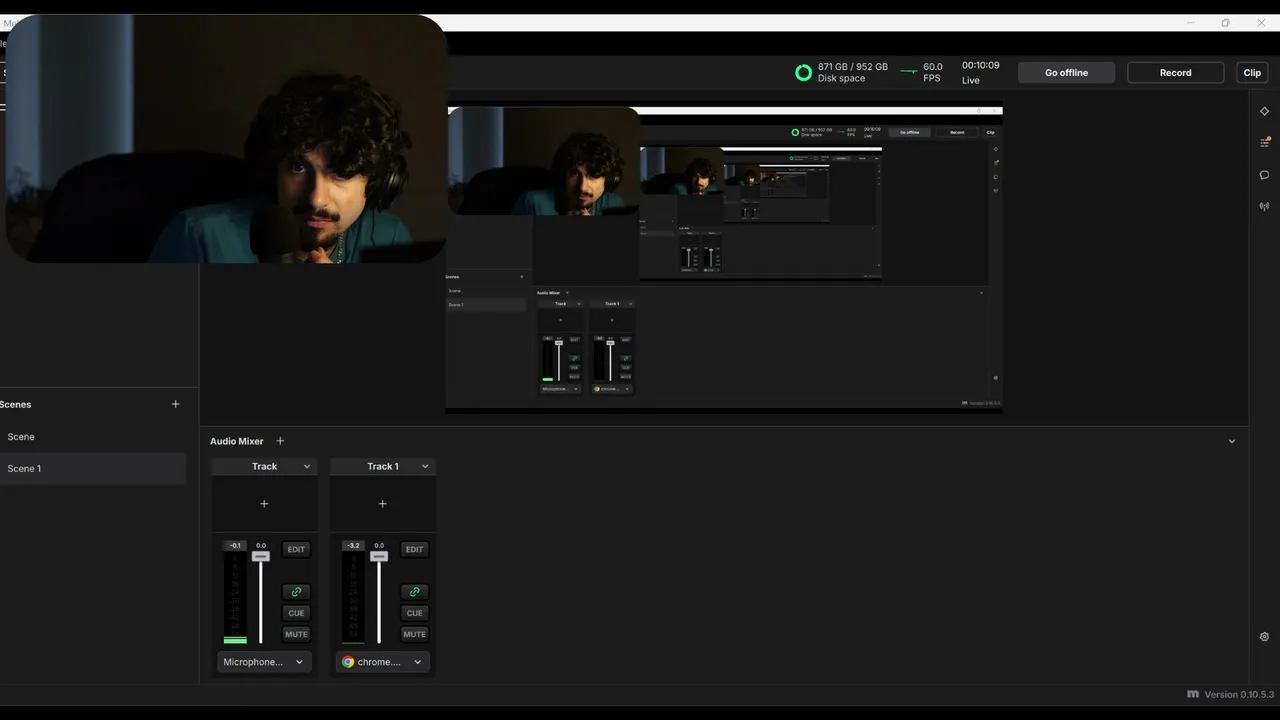Image resolution: width=1280 pixels, height=720 pixels.
Task: Add an effect to Track 1's empty slot
Action: point(382,504)
